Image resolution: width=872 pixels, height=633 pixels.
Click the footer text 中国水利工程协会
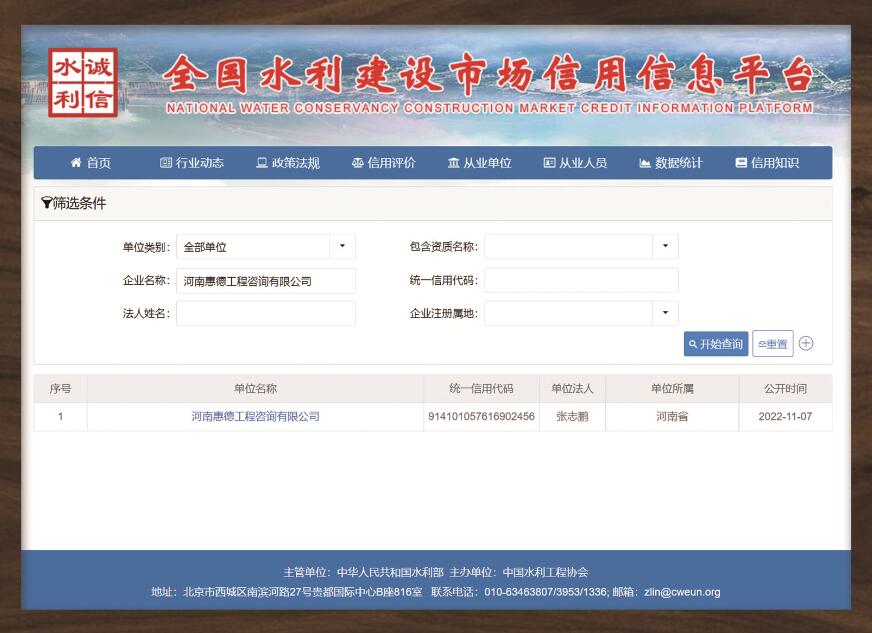point(545,572)
